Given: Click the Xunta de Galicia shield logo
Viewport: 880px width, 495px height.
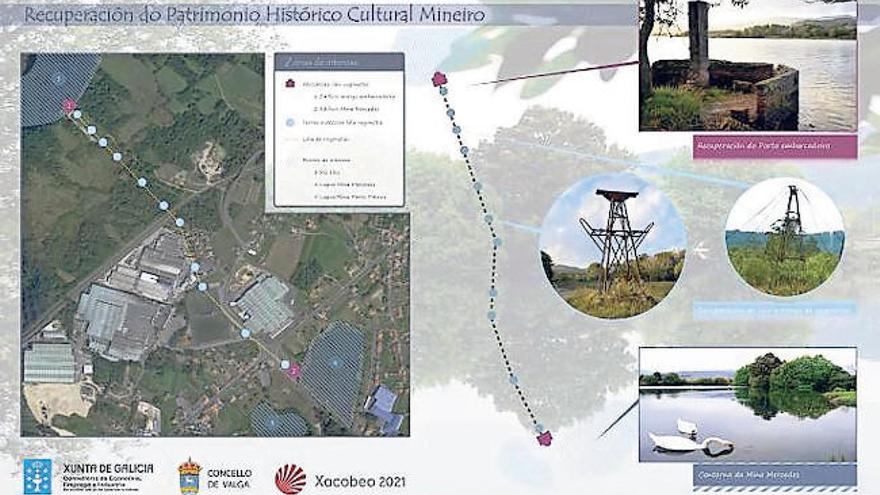Looking at the screenshot, I should (38, 476).
